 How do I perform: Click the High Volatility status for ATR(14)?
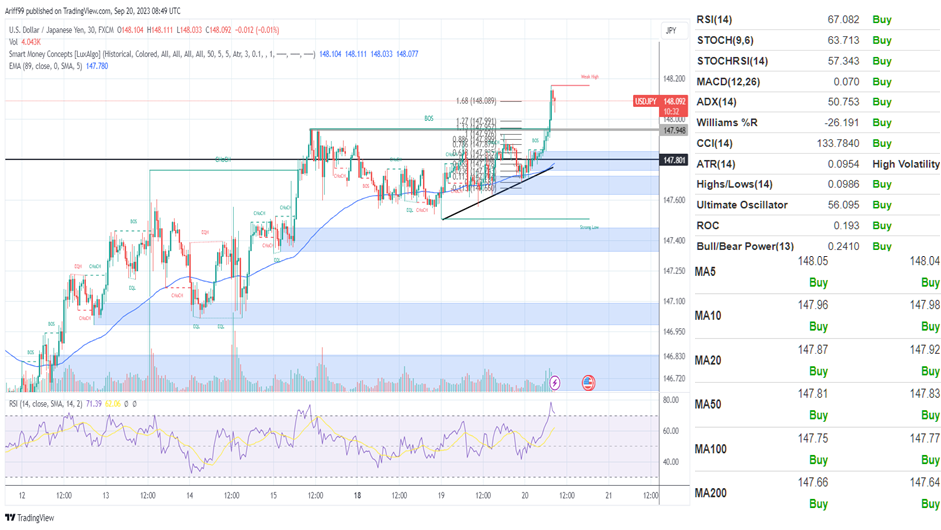pos(906,164)
